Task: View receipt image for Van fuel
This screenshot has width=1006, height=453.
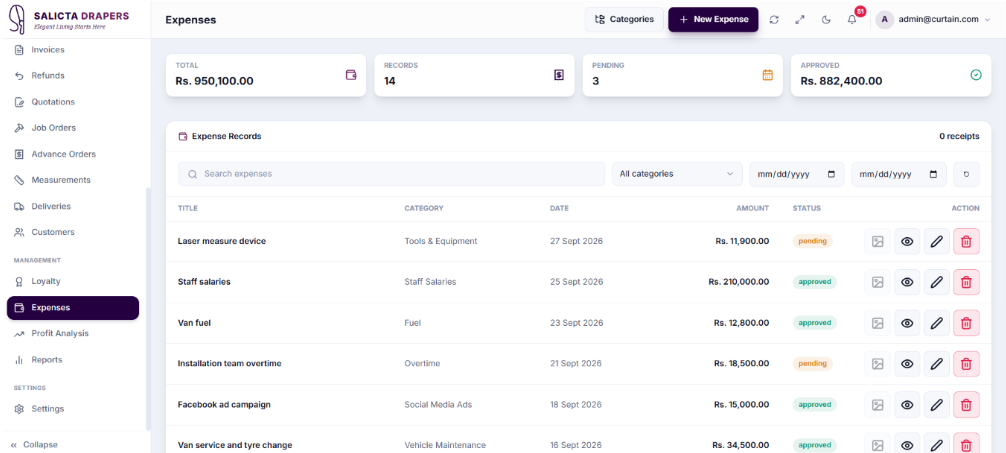Action: (878, 323)
